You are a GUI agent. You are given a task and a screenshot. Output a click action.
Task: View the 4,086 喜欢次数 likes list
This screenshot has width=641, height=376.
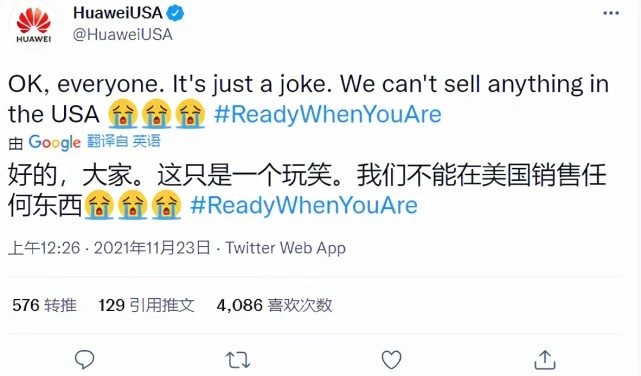[274, 305]
